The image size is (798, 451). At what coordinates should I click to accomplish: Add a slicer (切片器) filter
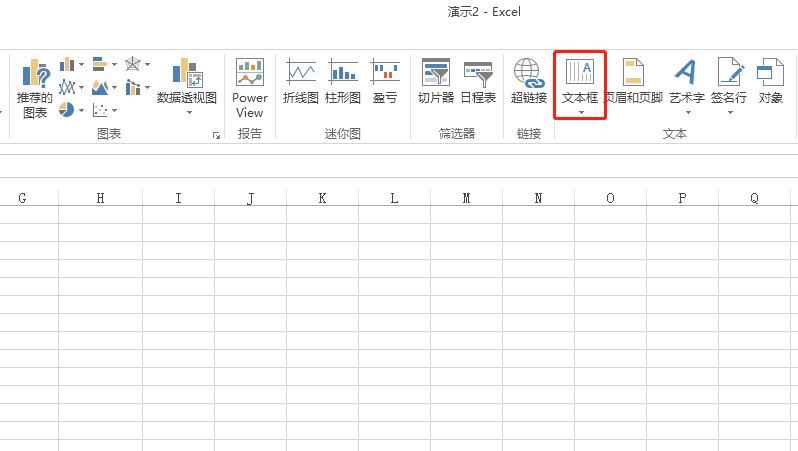(x=436, y=82)
